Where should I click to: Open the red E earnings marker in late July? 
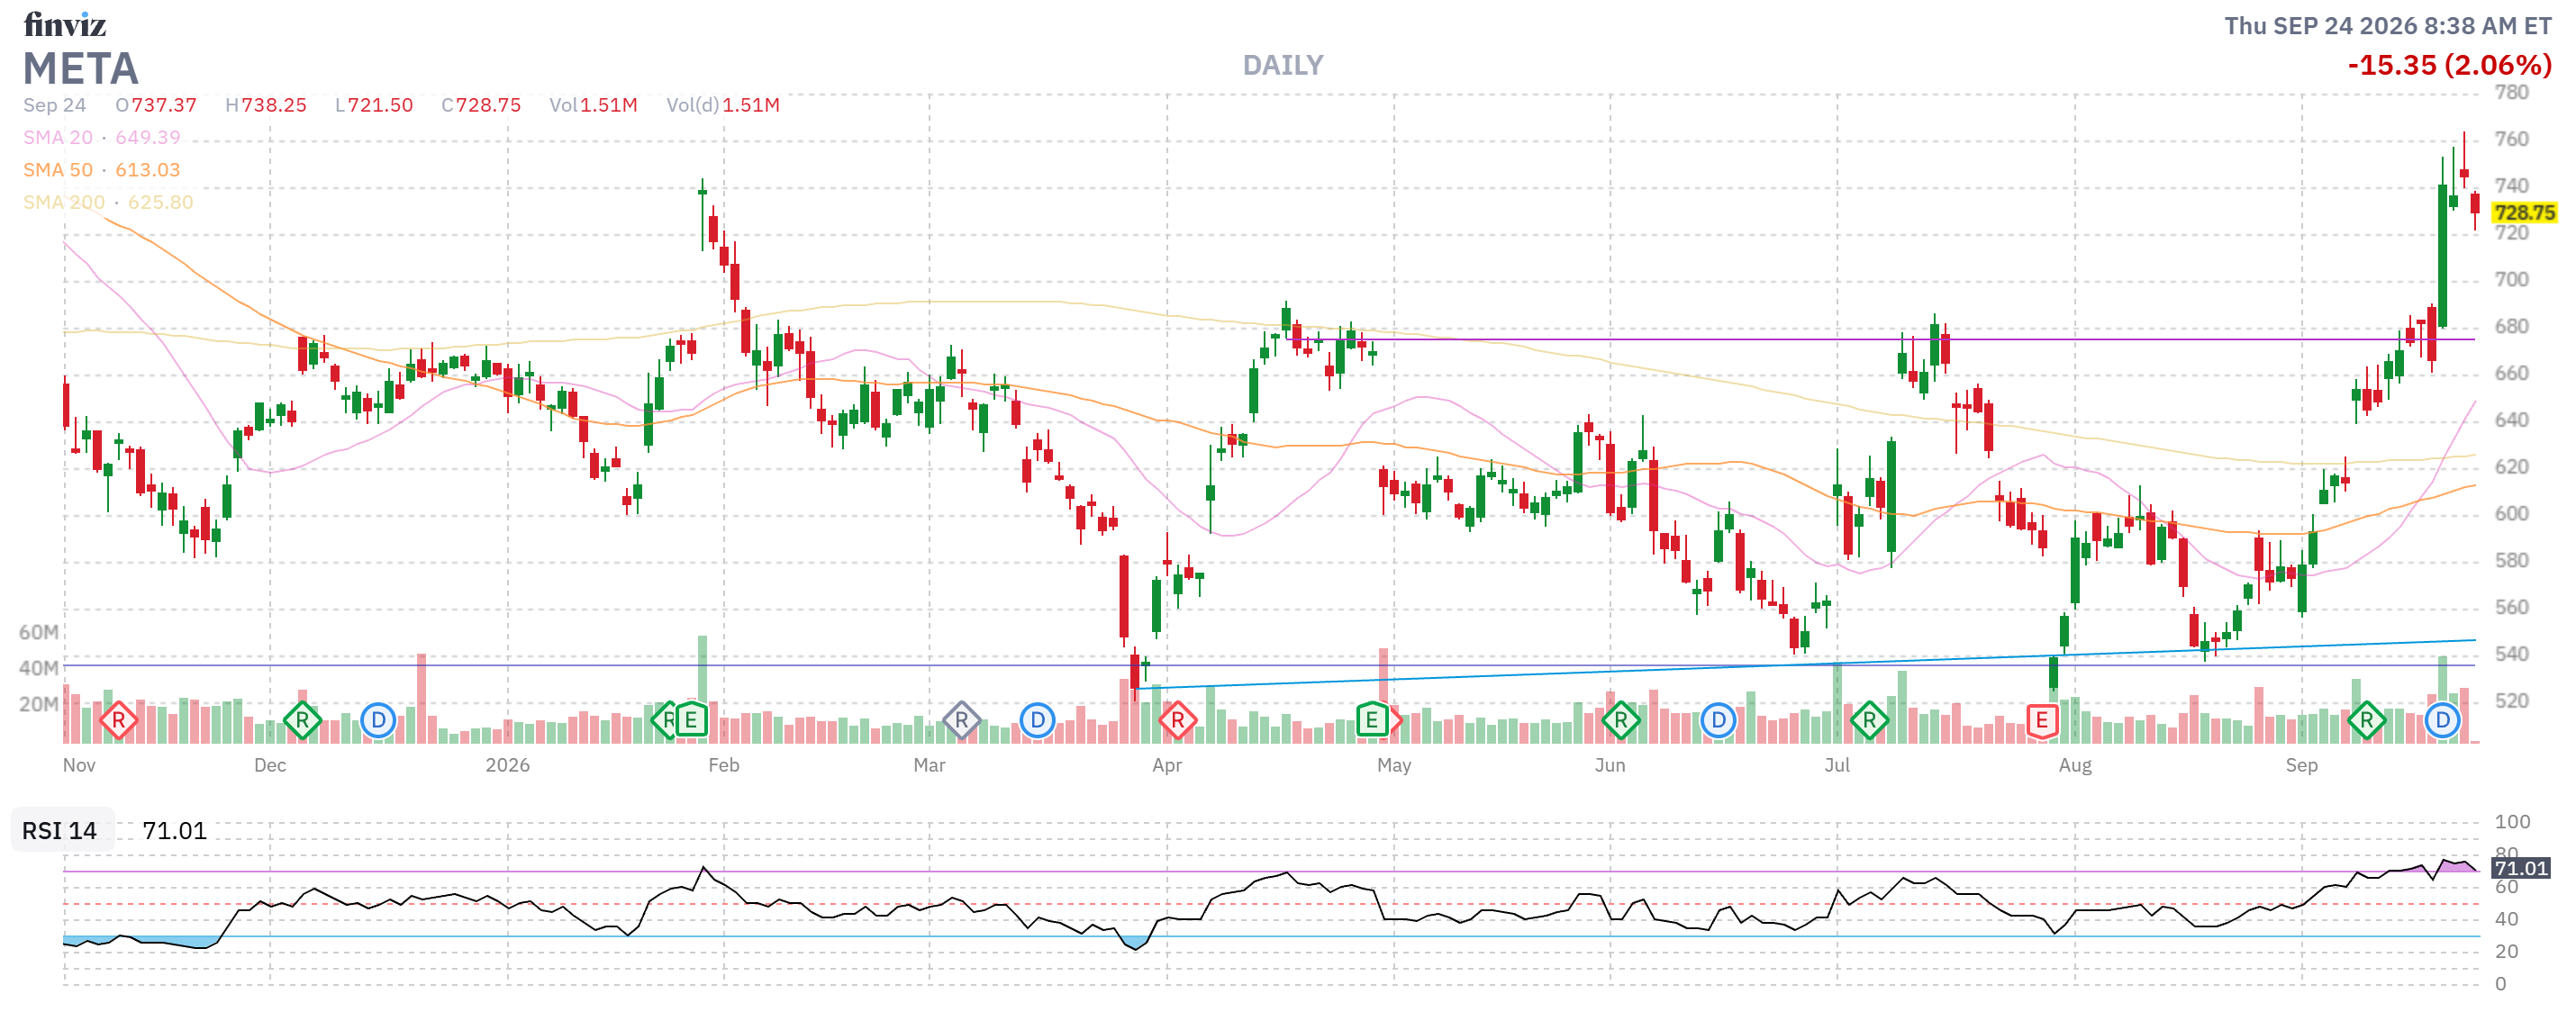(x=2042, y=720)
